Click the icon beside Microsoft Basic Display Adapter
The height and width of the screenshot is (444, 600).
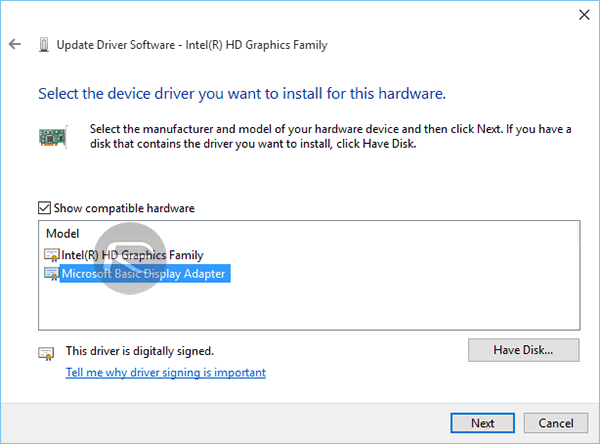point(52,273)
